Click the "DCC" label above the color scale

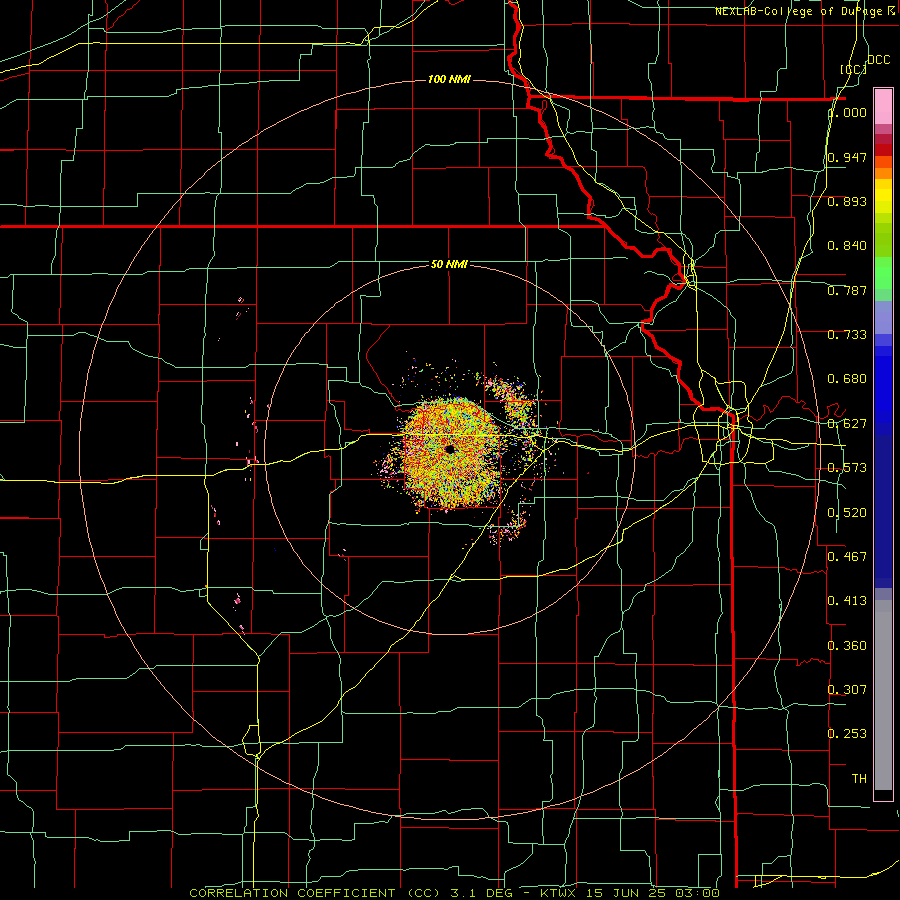(878, 60)
